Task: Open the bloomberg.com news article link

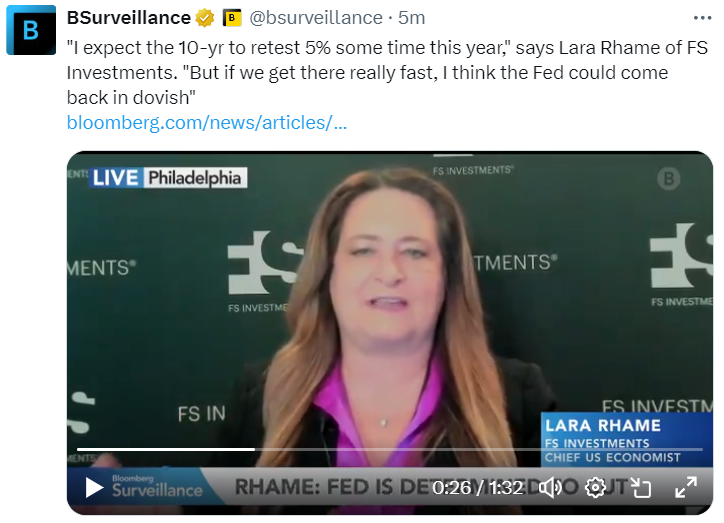Action: [x=206, y=123]
